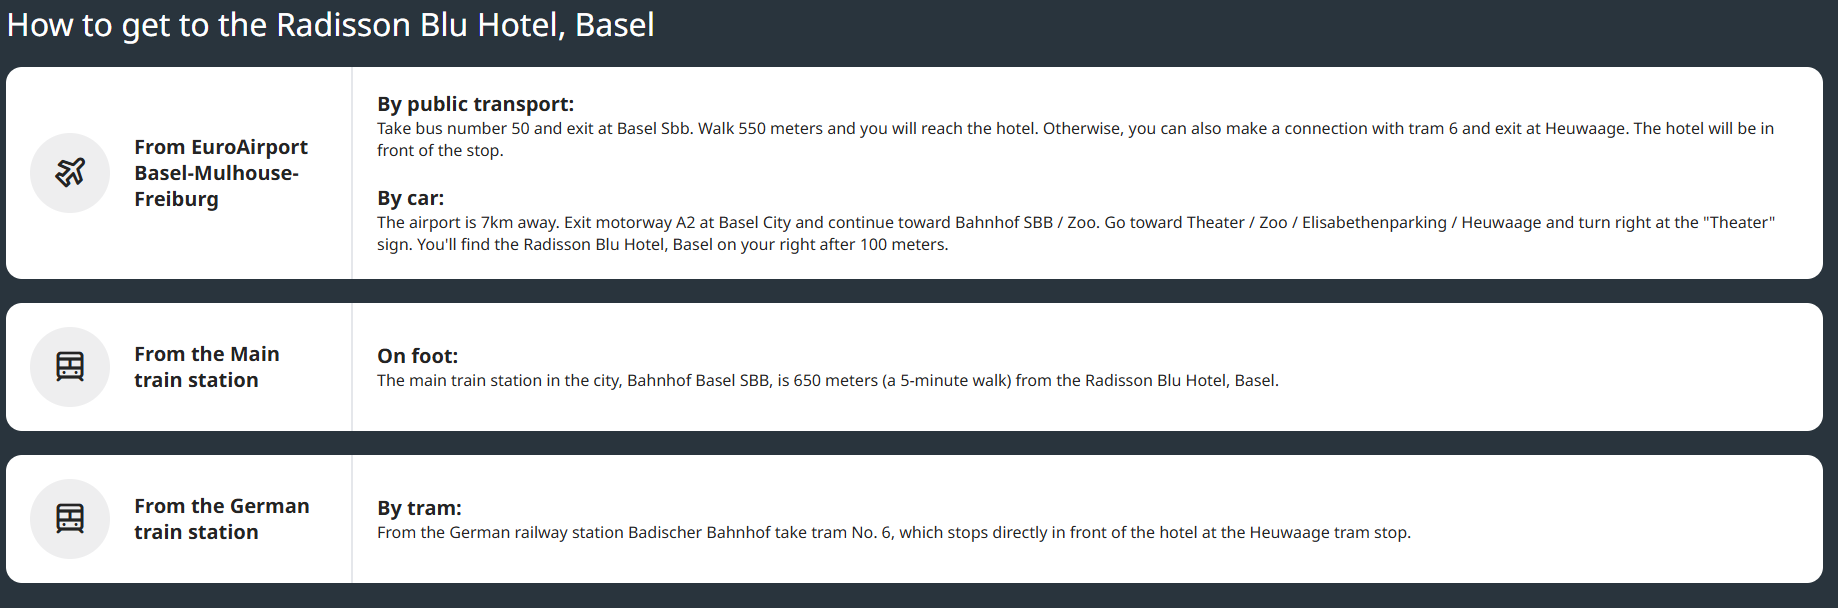Click the tram No. 6 directions sentence

click(893, 533)
